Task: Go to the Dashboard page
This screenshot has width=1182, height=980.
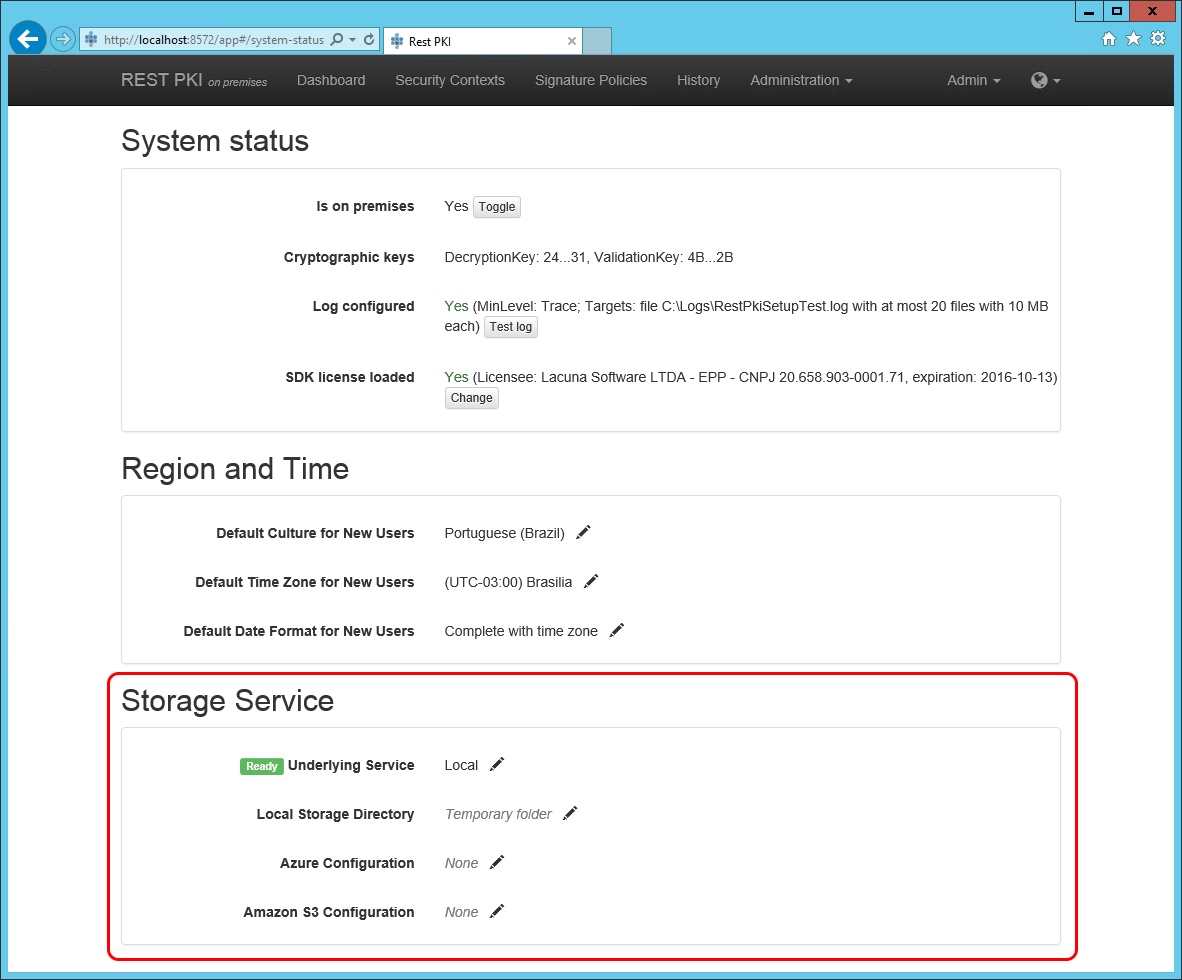Action: coord(331,80)
